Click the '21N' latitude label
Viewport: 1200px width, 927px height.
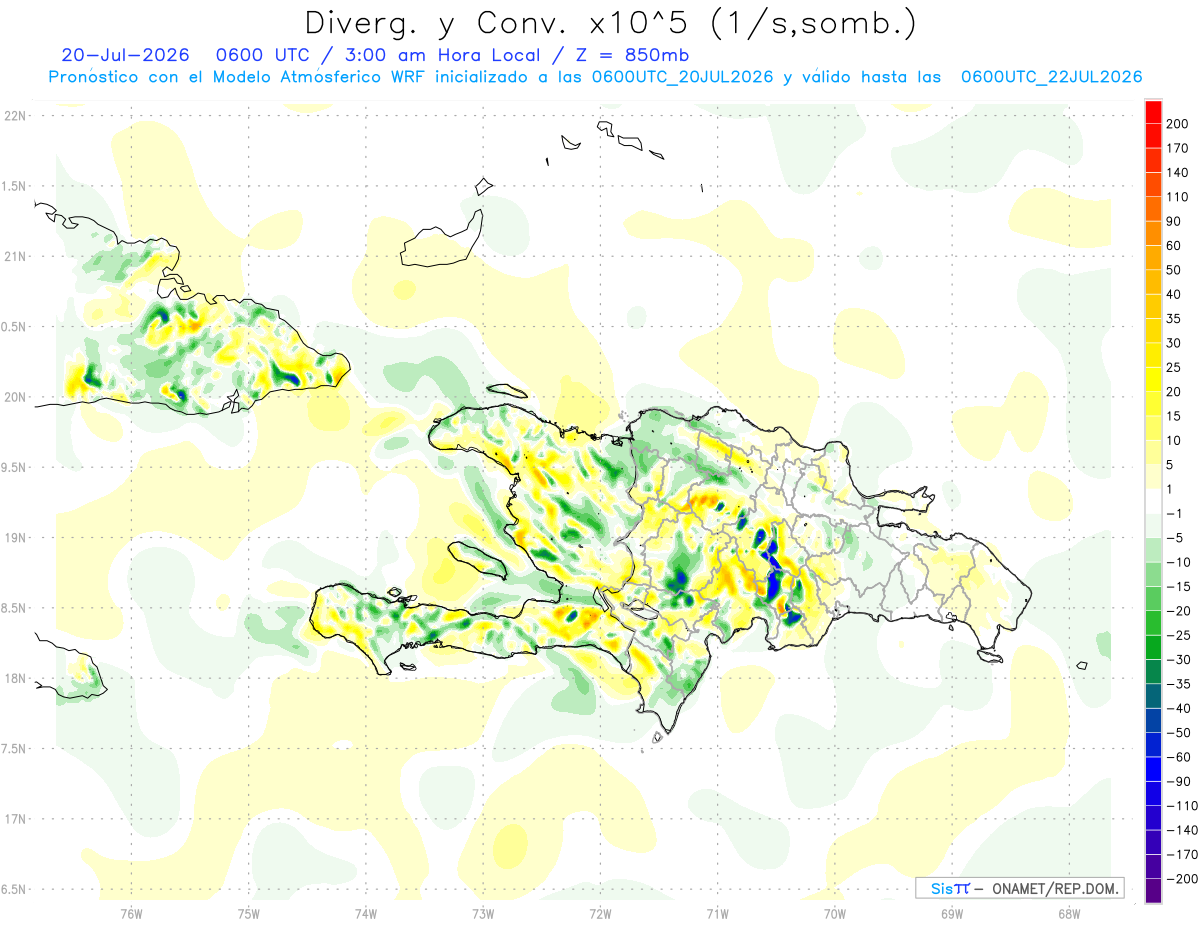[x=15, y=256]
